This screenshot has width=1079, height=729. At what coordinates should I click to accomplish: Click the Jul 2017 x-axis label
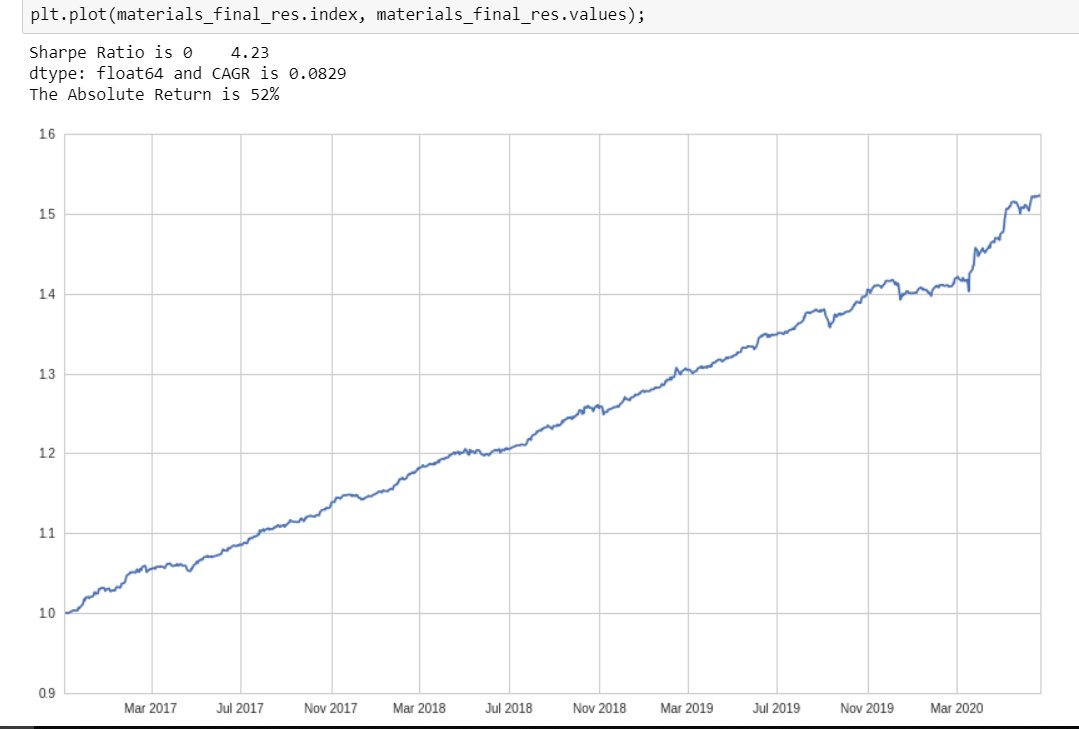pyautogui.click(x=239, y=707)
